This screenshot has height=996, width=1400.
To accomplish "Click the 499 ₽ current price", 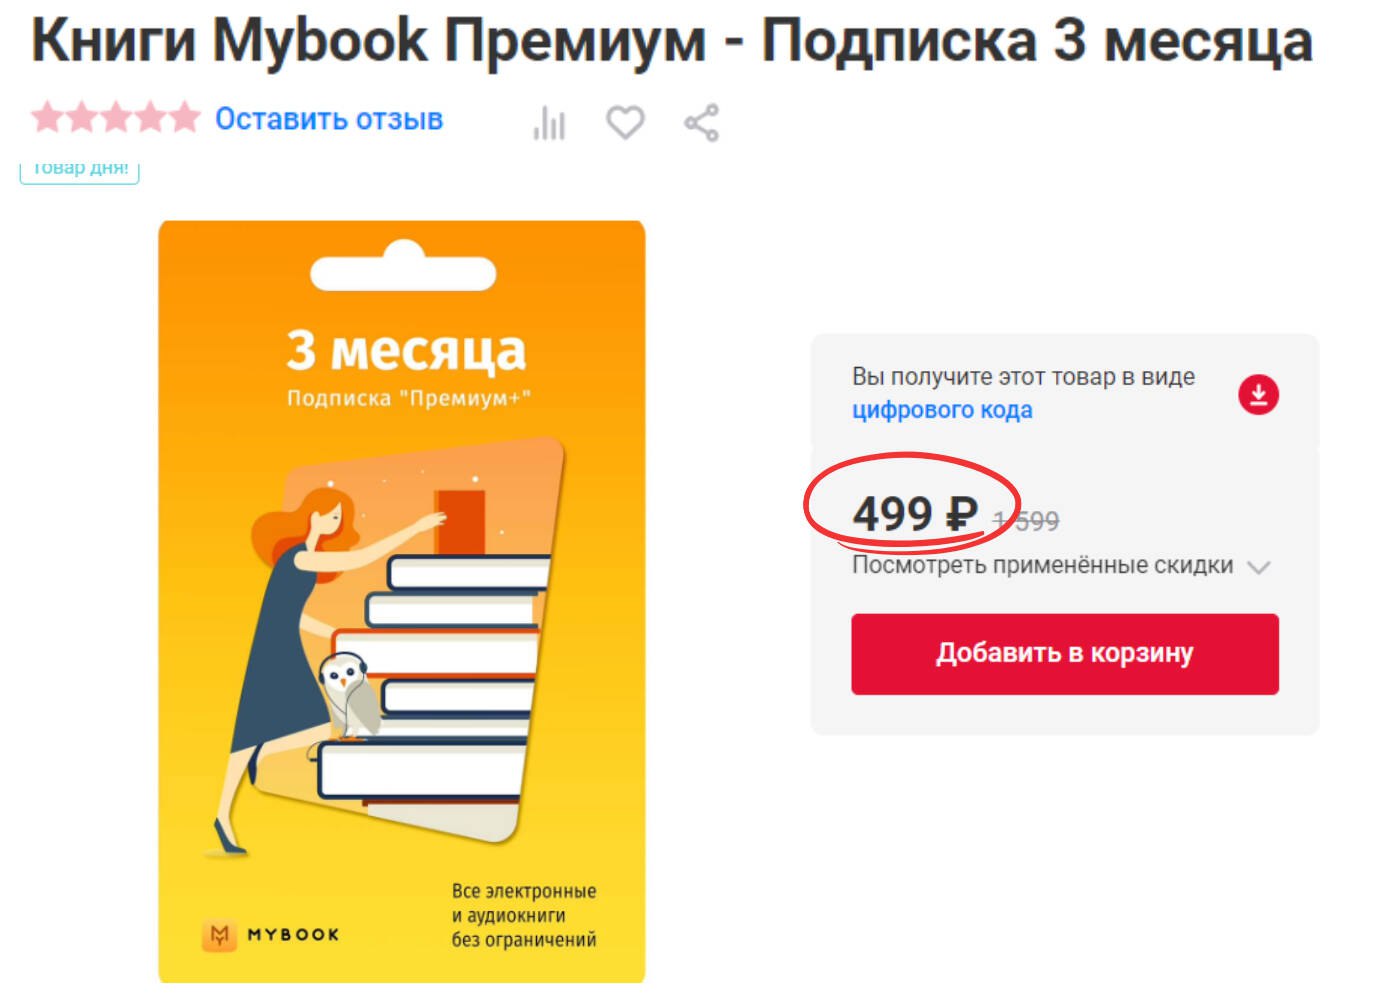I will [915, 514].
